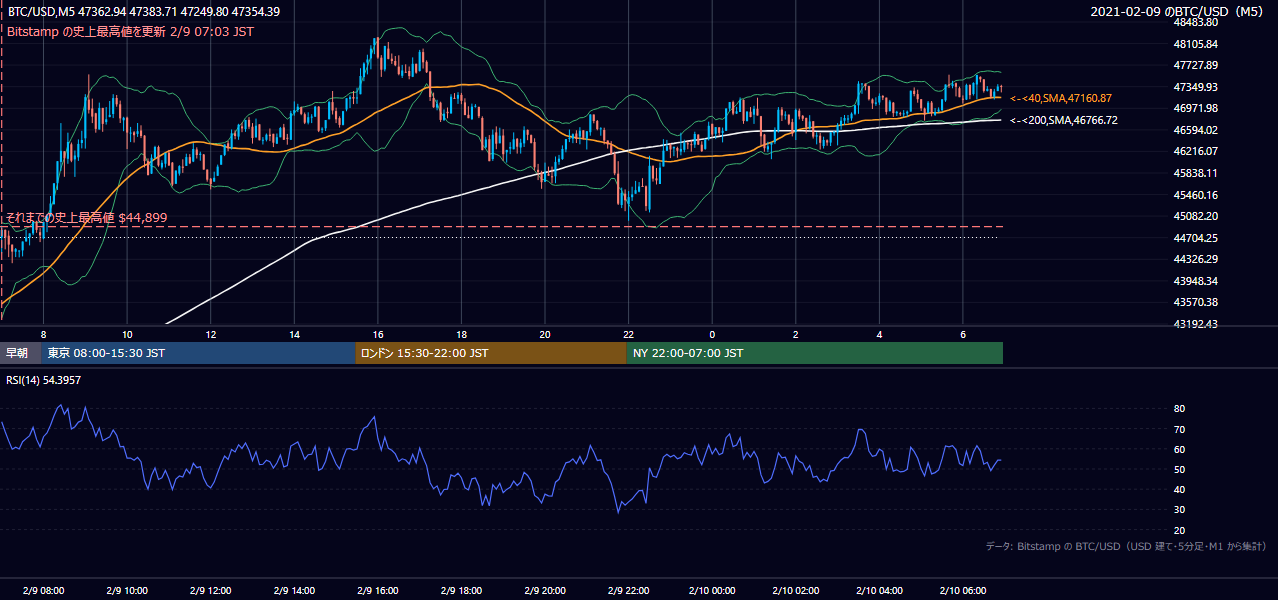1278x600 pixels.
Task: Click the 2/9 14:00 date axis label
Action: tap(294, 590)
